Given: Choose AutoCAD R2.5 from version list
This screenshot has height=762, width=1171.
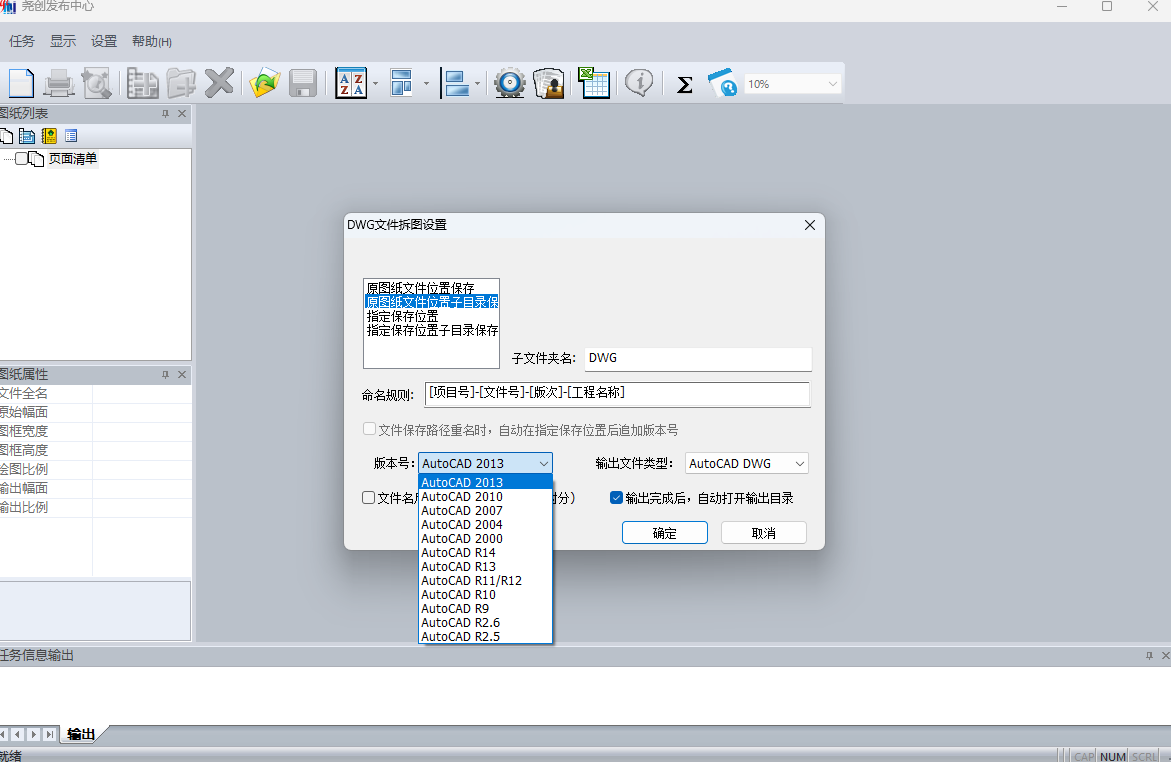Looking at the screenshot, I should point(485,636).
